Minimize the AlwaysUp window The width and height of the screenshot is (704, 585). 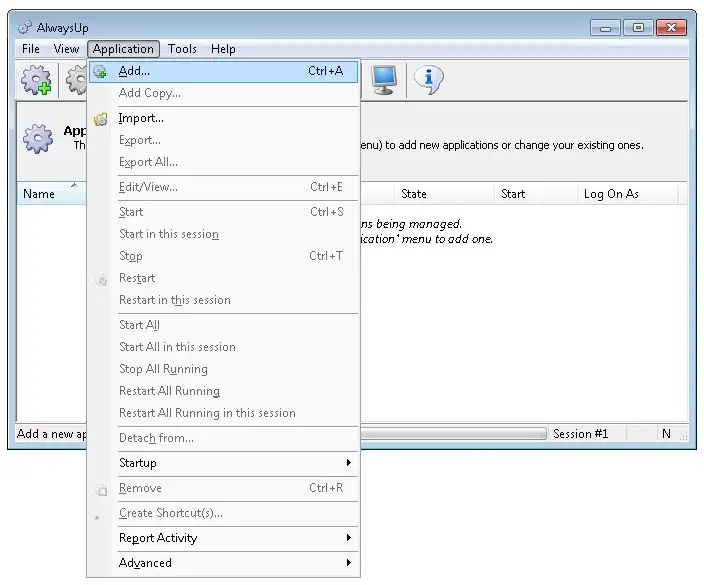click(x=605, y=28)
